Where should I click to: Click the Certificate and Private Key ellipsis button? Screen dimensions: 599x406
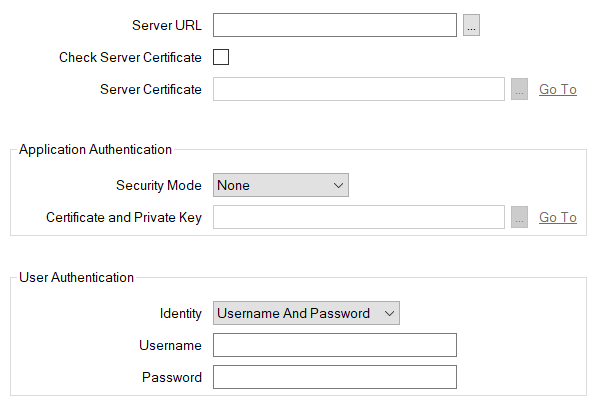[x=519, y=217]
